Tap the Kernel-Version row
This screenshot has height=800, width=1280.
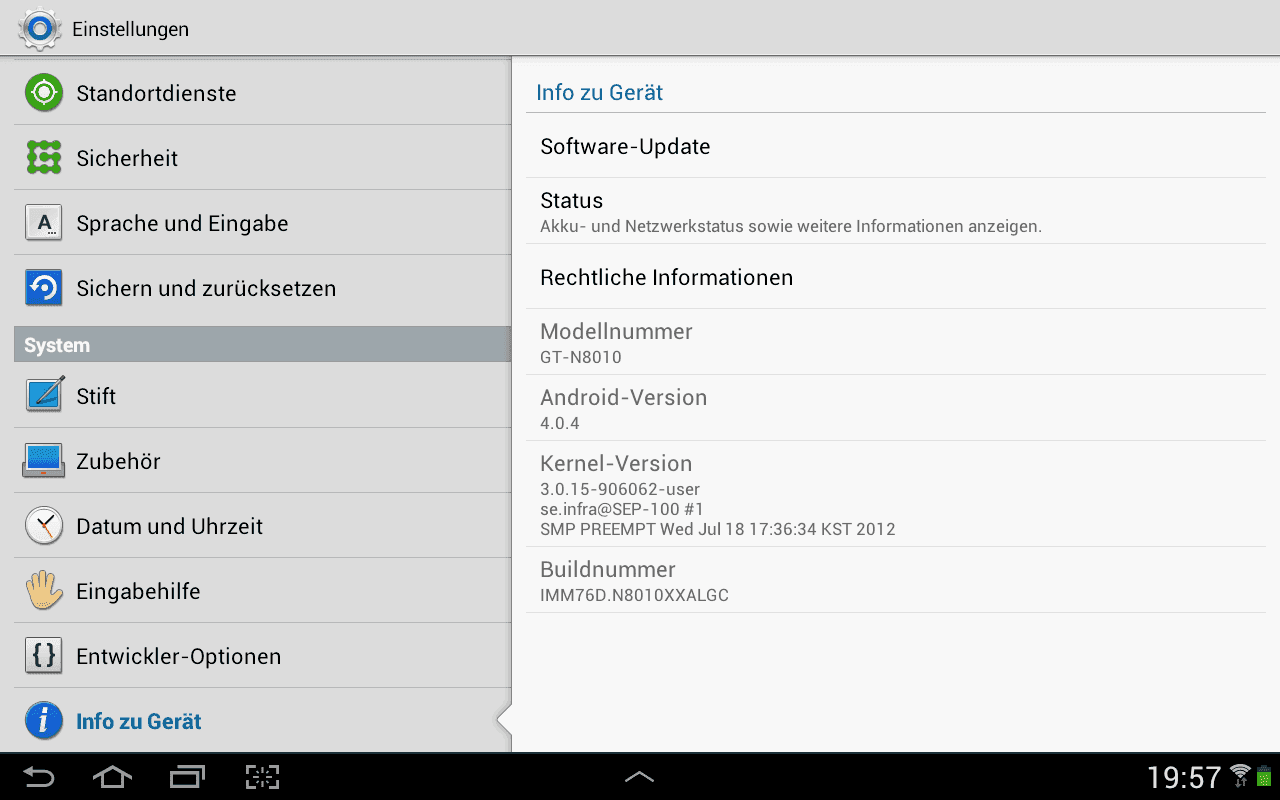pos(896,494)
